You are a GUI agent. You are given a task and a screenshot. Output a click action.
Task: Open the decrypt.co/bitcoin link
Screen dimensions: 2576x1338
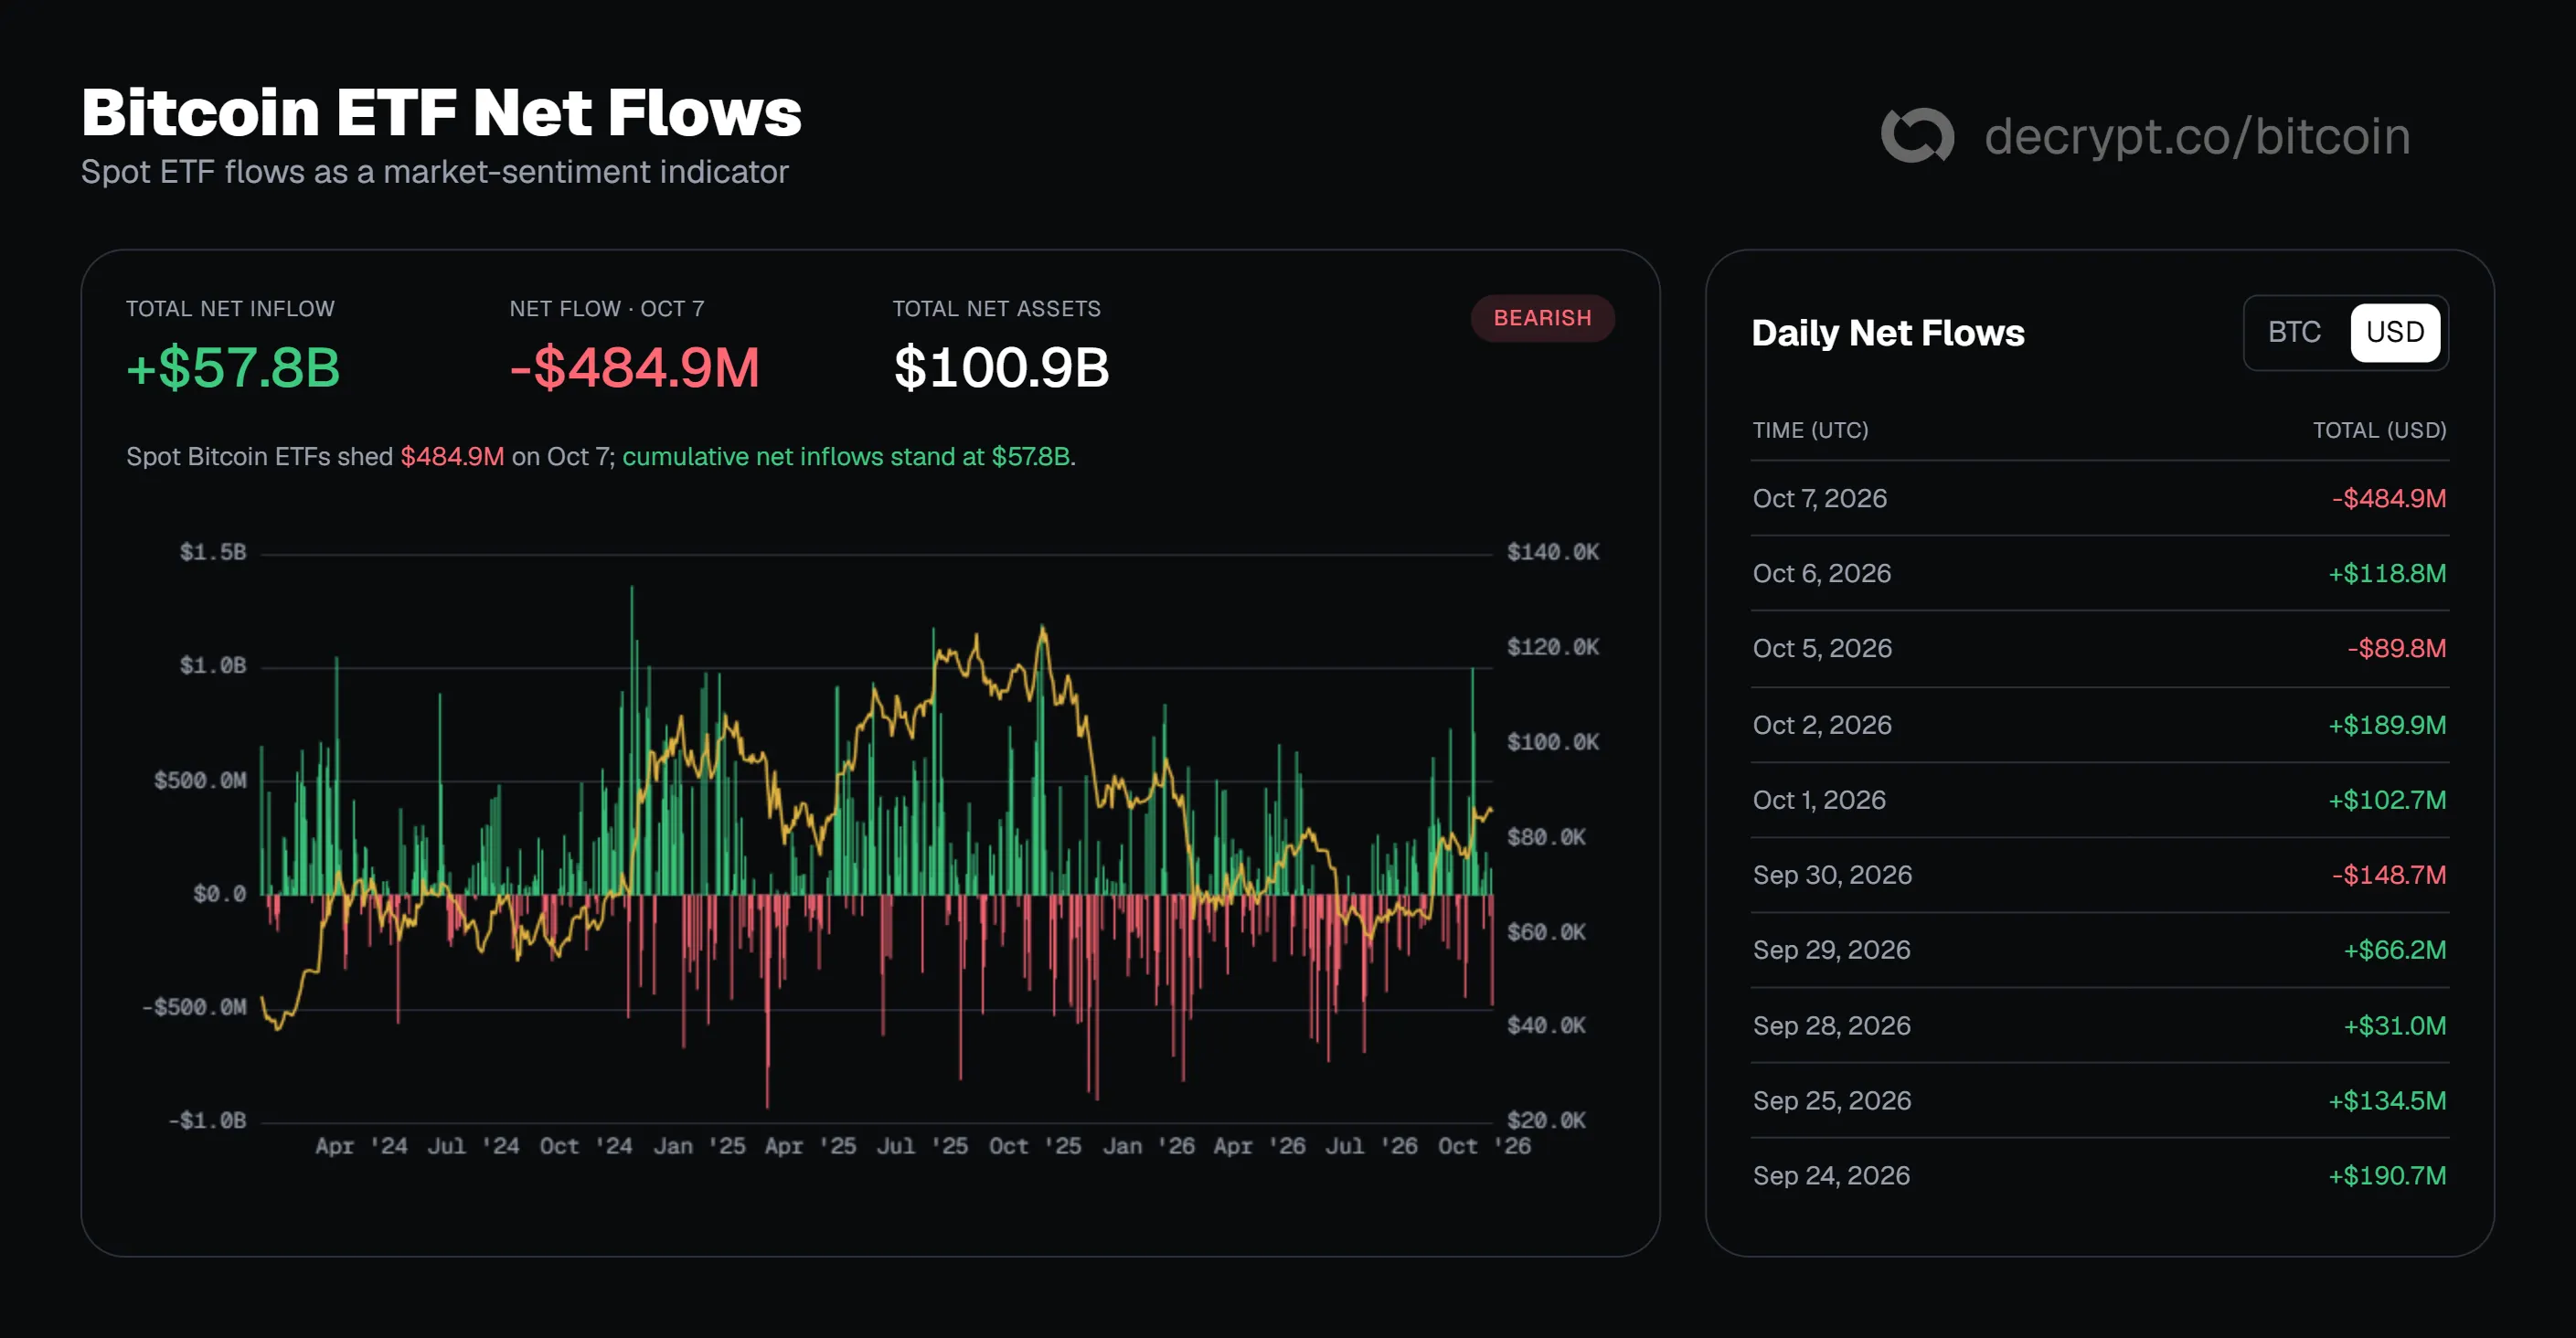(x=2197, y=136)
